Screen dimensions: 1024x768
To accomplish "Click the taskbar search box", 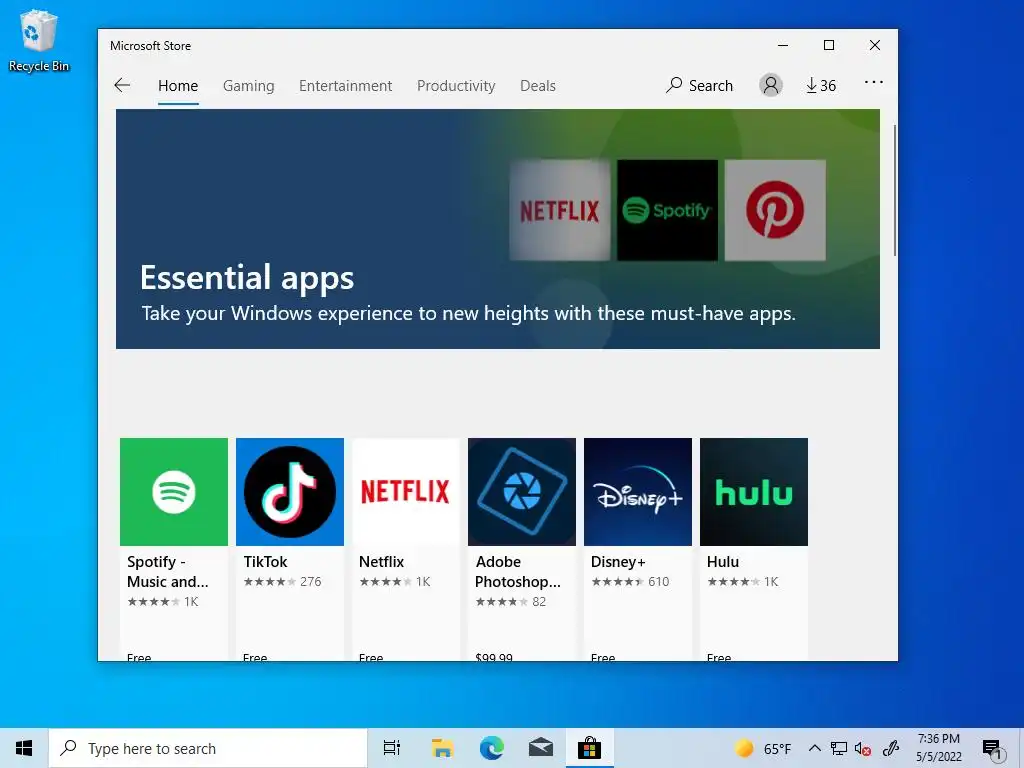I will click(208, 748).
